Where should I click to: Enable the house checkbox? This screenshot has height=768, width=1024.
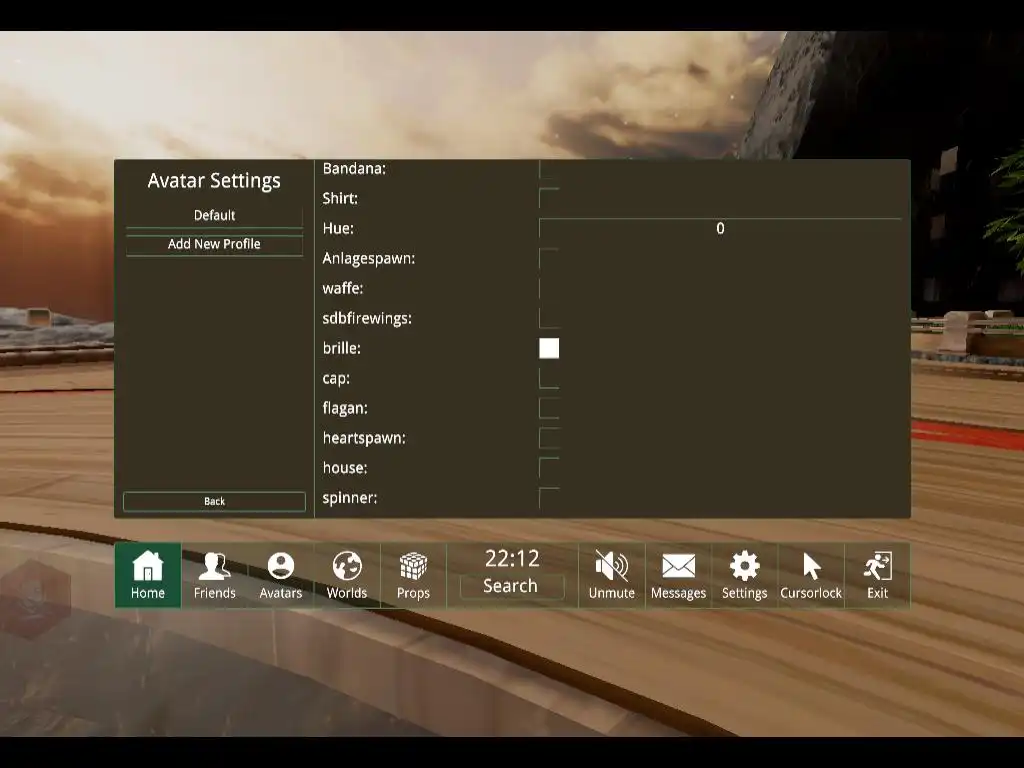point(549,468)
